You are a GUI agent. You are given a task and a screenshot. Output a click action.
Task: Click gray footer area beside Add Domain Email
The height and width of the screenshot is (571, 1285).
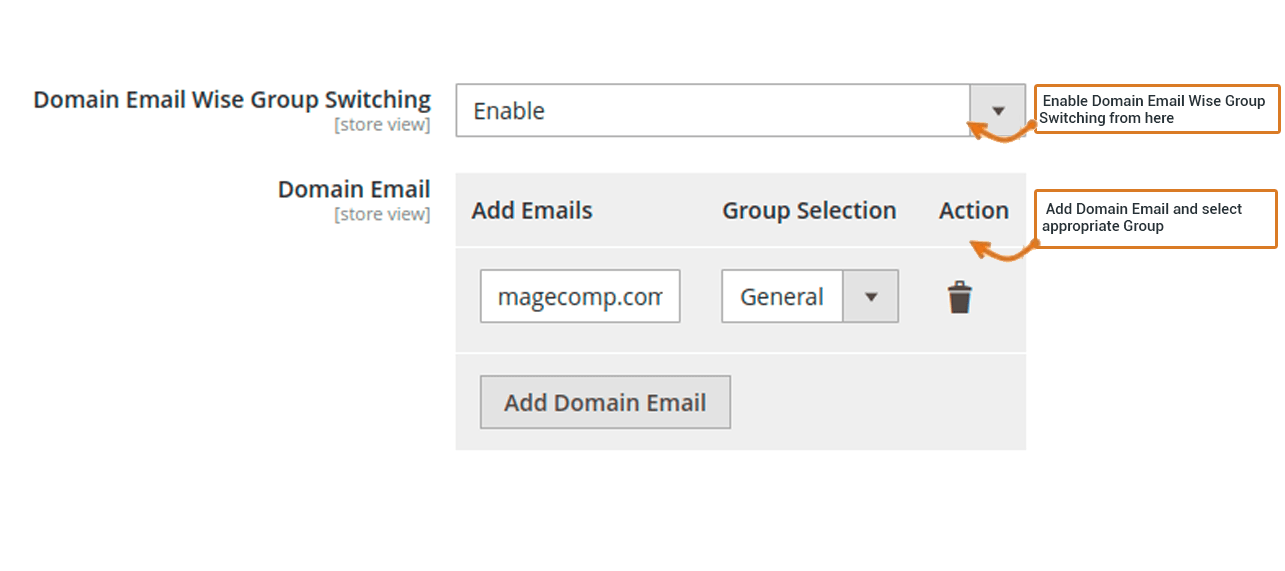coord(878,402)
